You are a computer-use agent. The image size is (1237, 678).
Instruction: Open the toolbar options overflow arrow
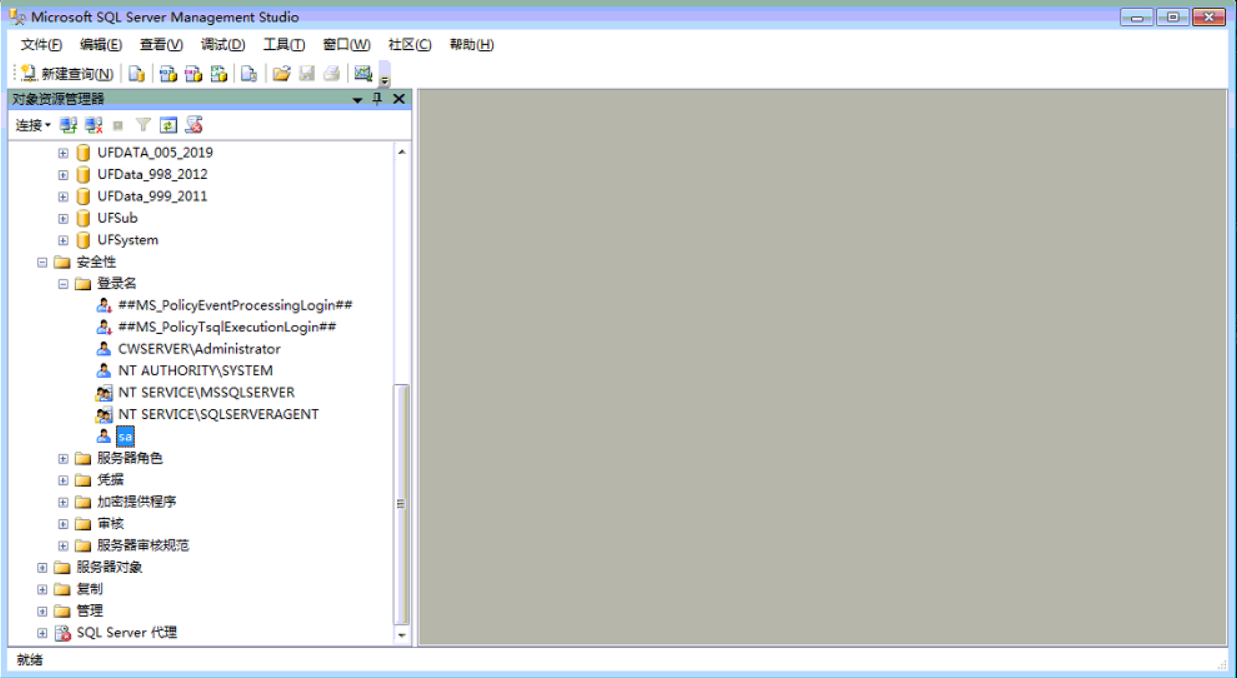385,77
